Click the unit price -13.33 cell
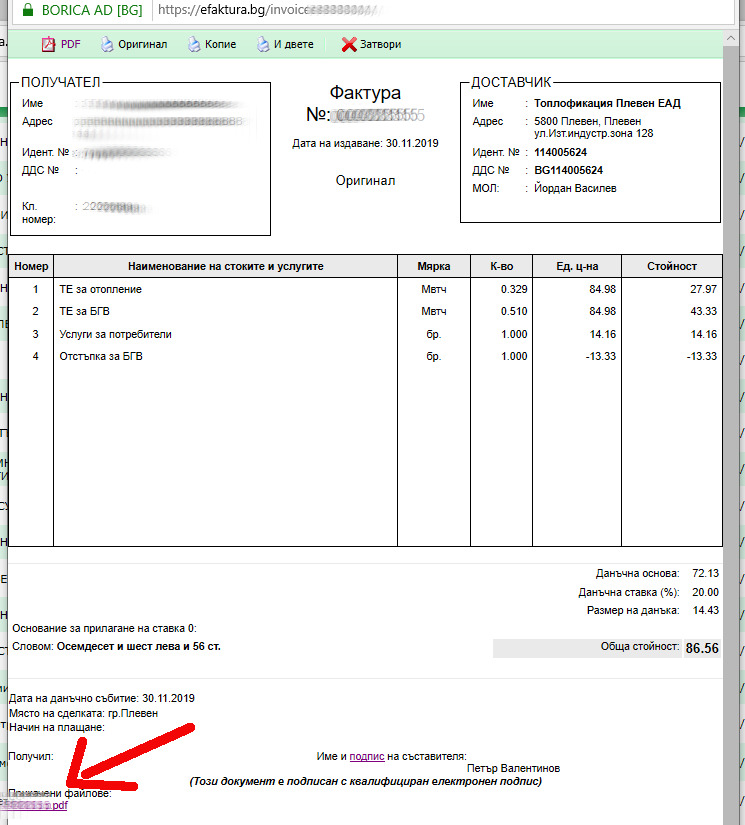This screenshot has height=825, width=745. pyautogui.click(x=601, y=356)
